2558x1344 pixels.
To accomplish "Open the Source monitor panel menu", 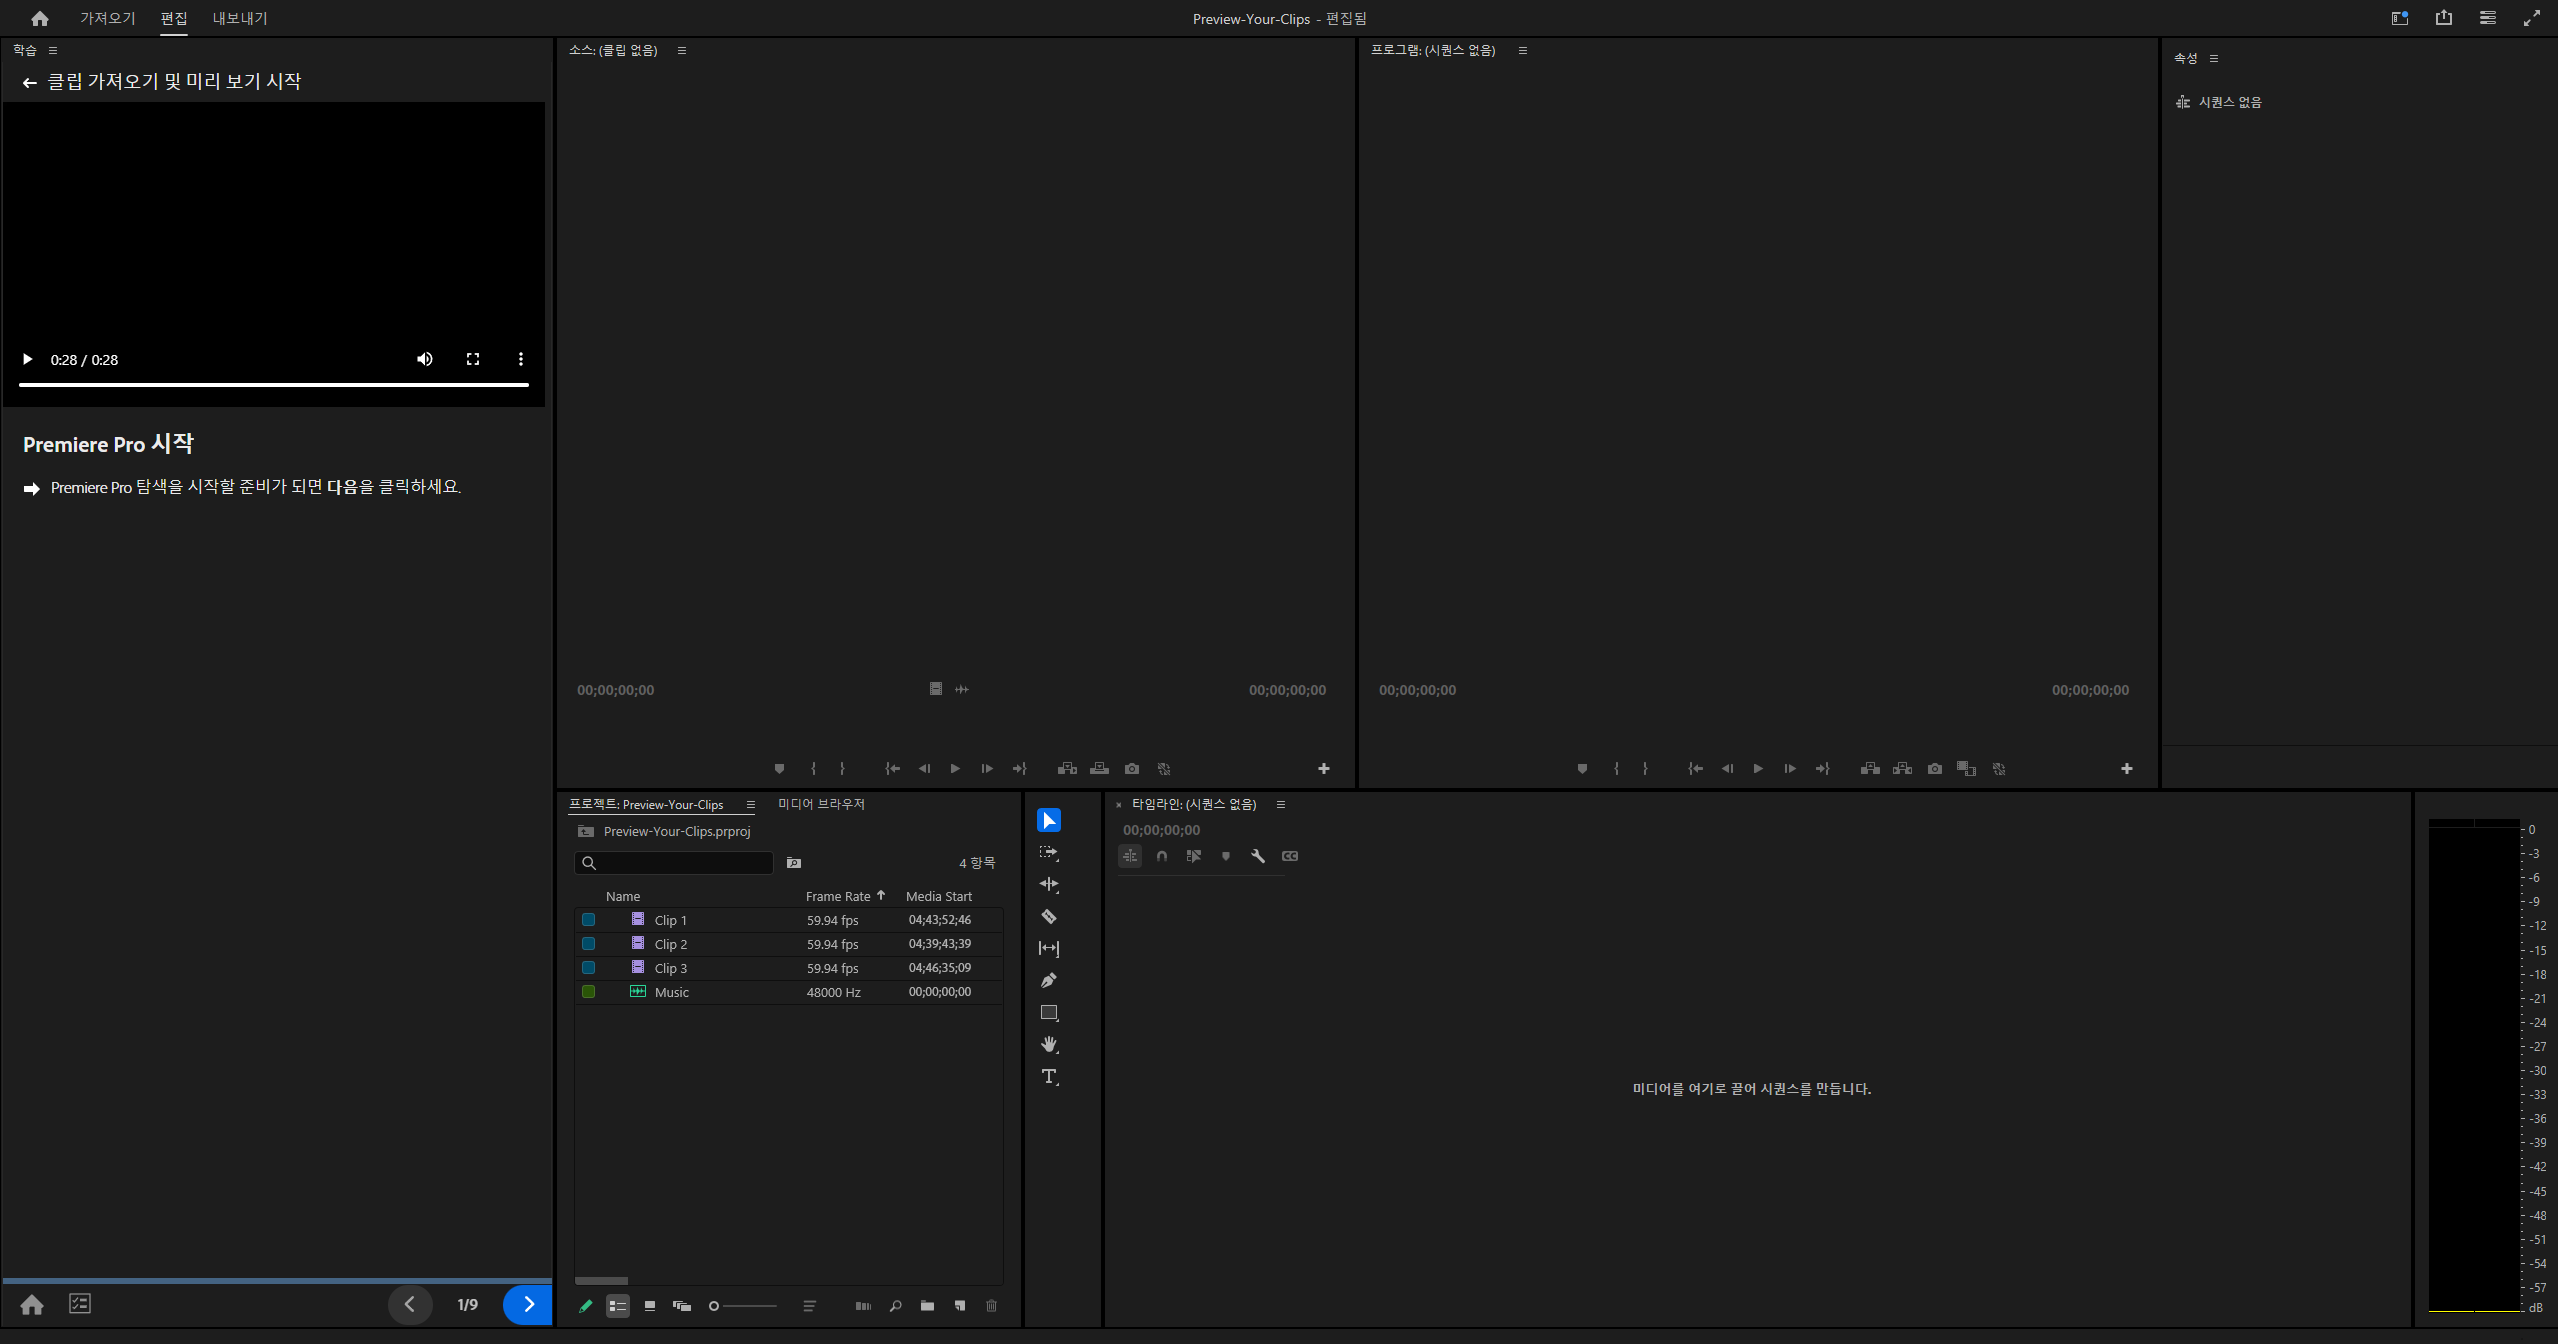I will [682, 50].
